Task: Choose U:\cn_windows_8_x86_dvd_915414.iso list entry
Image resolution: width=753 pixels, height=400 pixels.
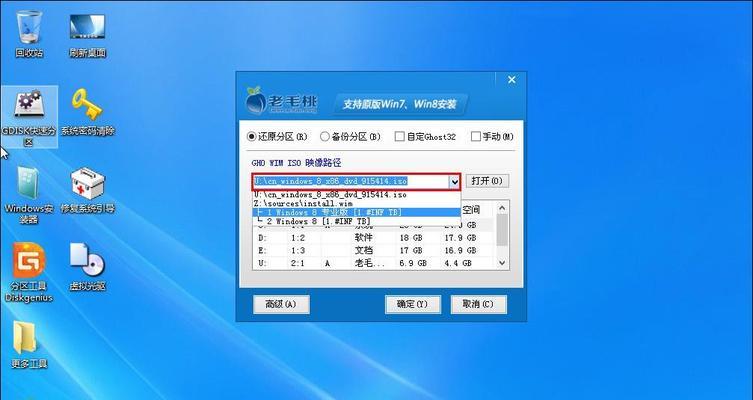Action: coord(356,194)
